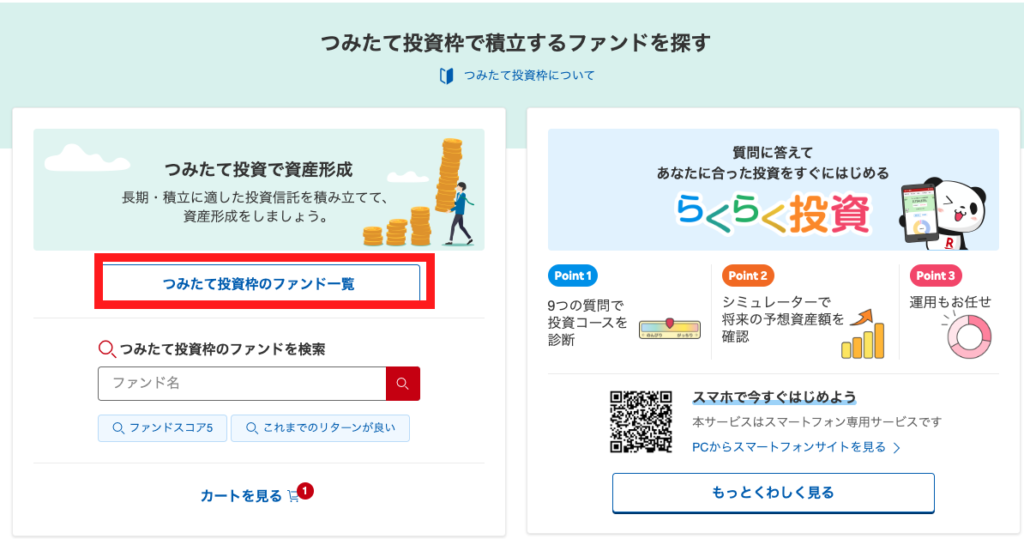Click the スマホで今すぐはじめよう heading

pos(774,397)
